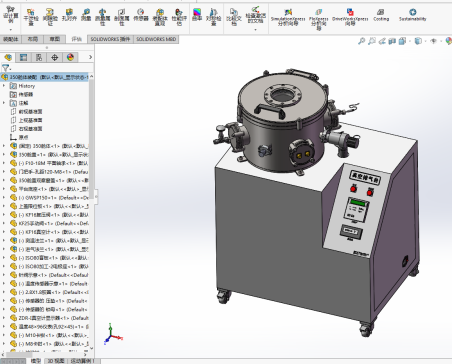Toggle Section View in view toolbar
The height and width of the screenshot is (364, 452).
392,41
